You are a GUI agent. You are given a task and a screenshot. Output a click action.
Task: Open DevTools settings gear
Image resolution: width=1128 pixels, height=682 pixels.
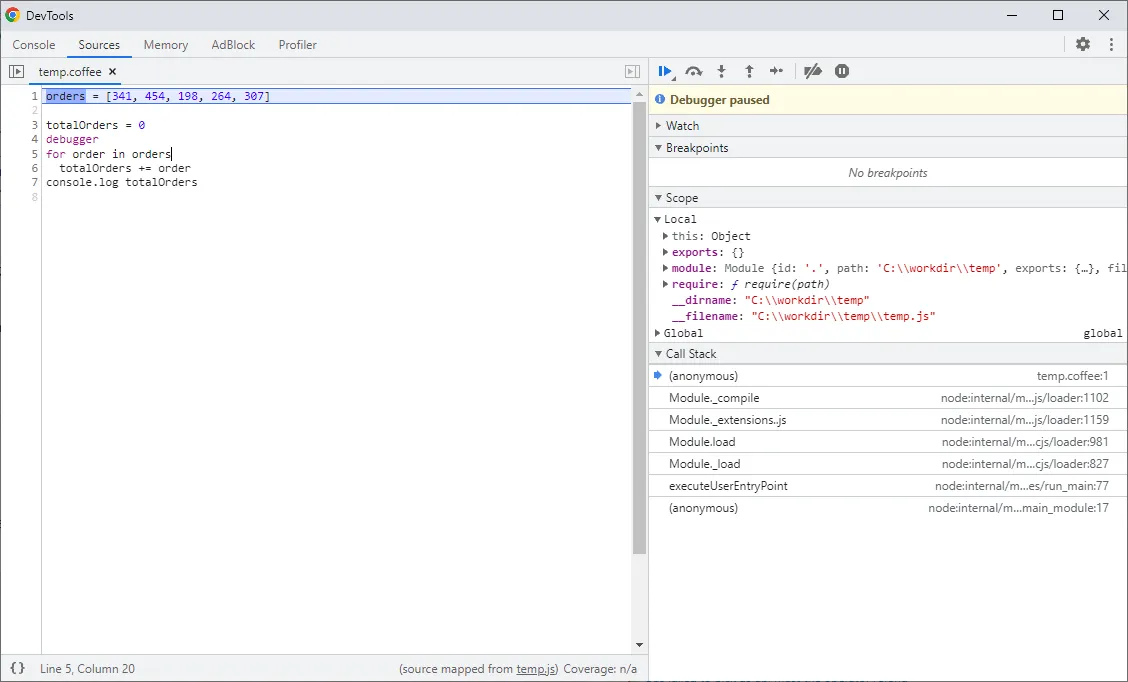1083,44
